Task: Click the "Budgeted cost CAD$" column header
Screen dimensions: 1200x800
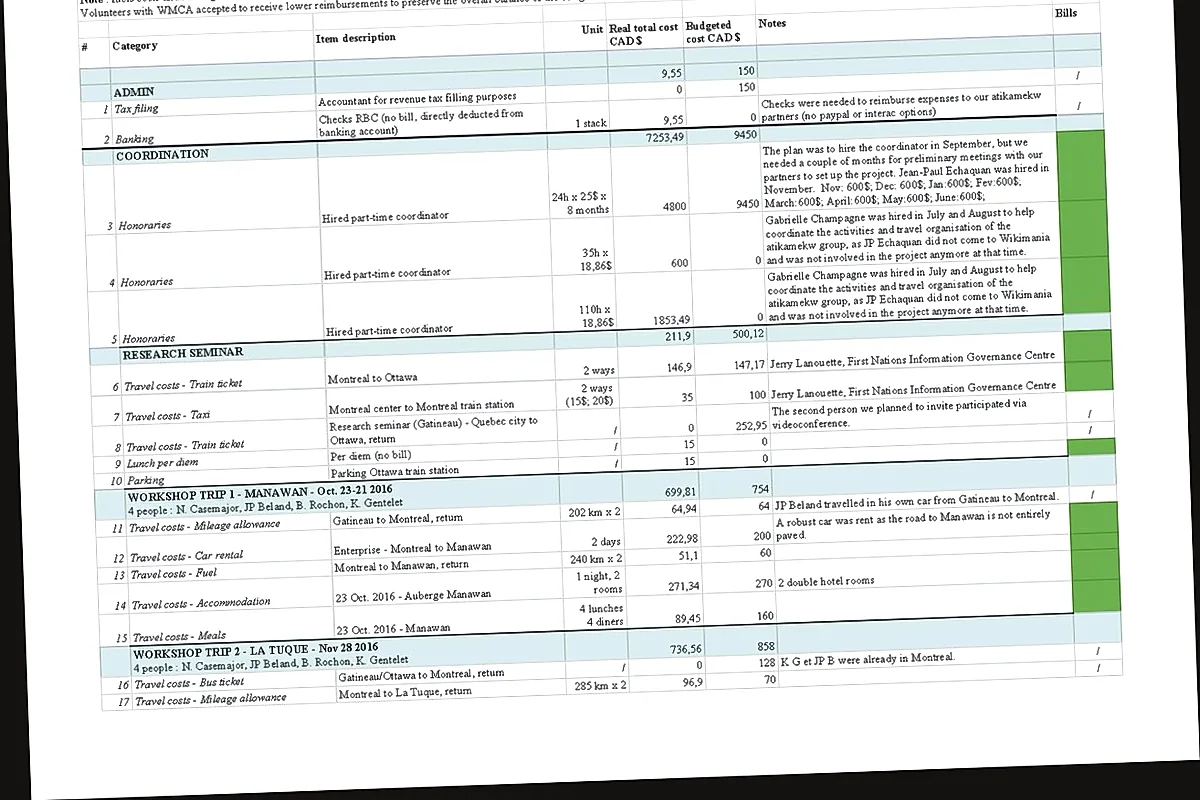Action: (x=713, y=31)
